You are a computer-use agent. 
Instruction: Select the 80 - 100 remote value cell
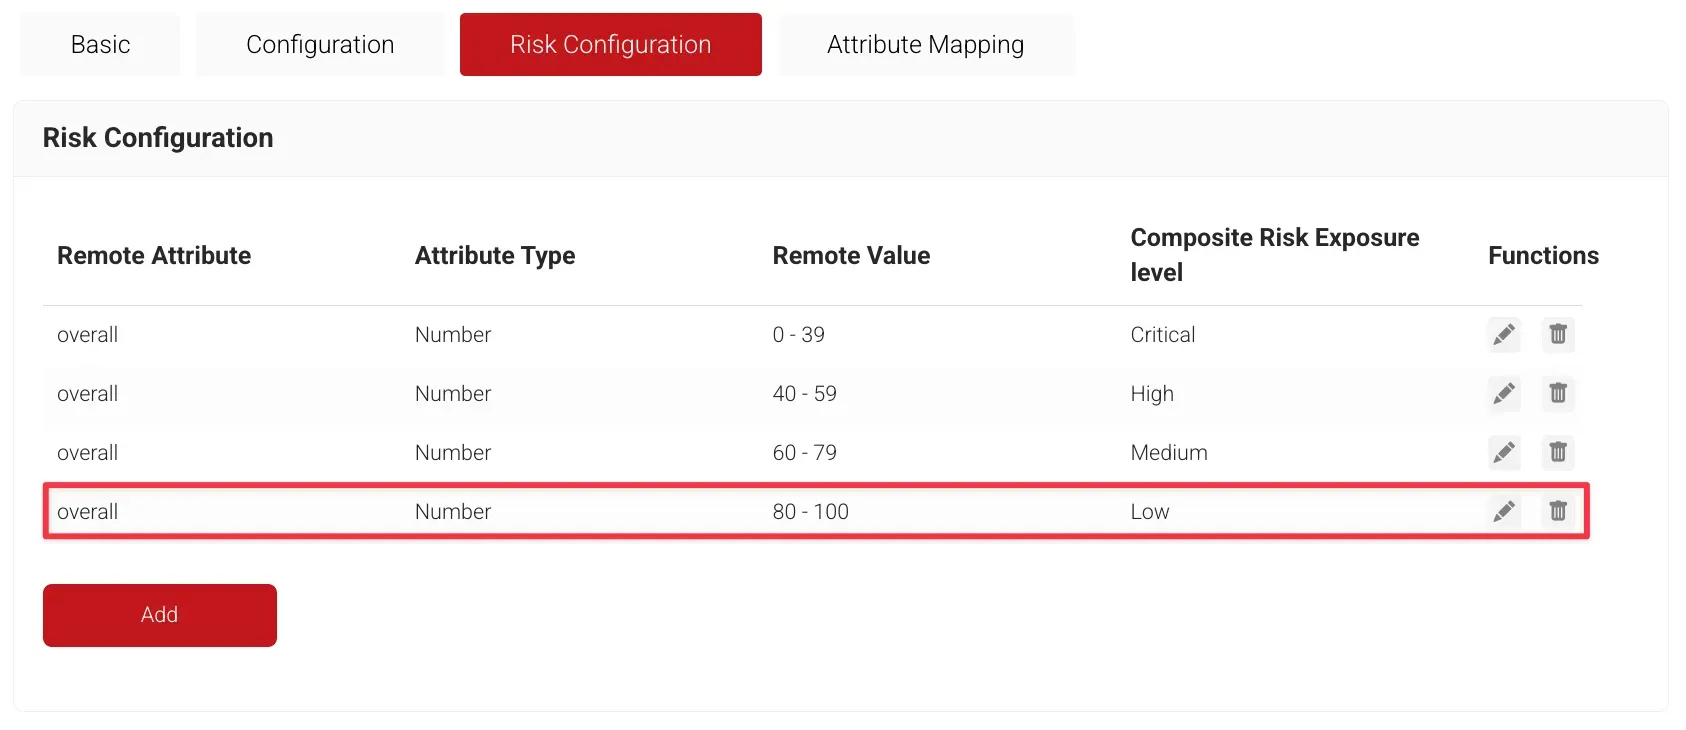coord(810,512)
